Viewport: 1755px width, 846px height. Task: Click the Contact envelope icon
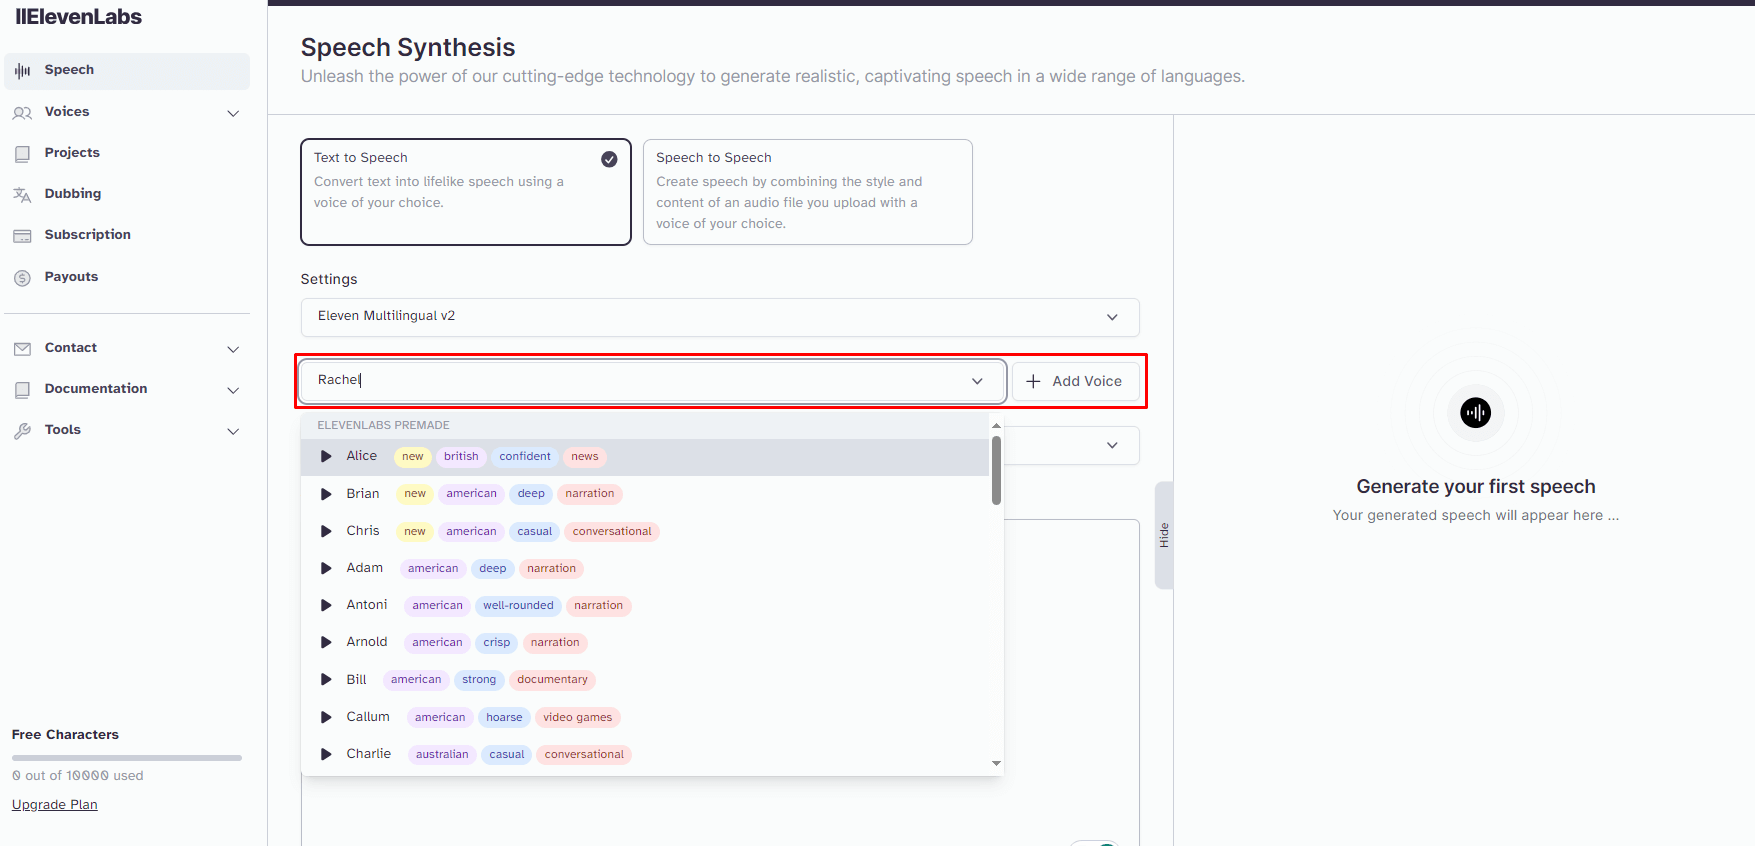click(23, 349)
